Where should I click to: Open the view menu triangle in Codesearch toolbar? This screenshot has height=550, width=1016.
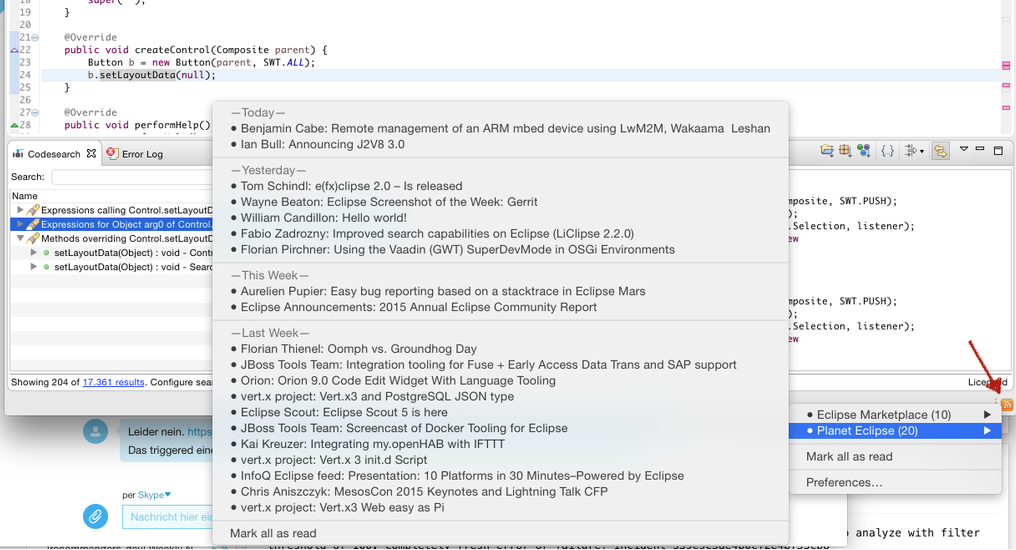click(964, 149)
